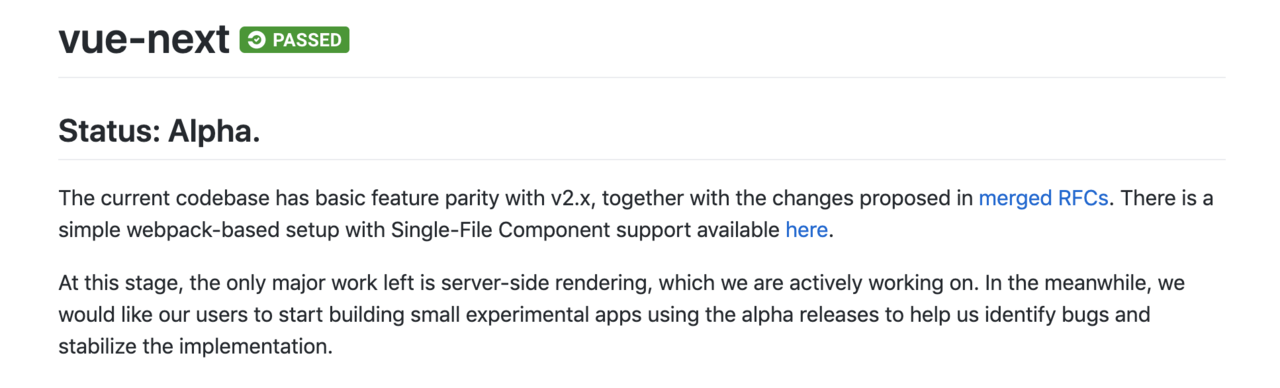Click the divider line below vue-next heading
This screenshot has width=1280, height=388.
point(641,77)
